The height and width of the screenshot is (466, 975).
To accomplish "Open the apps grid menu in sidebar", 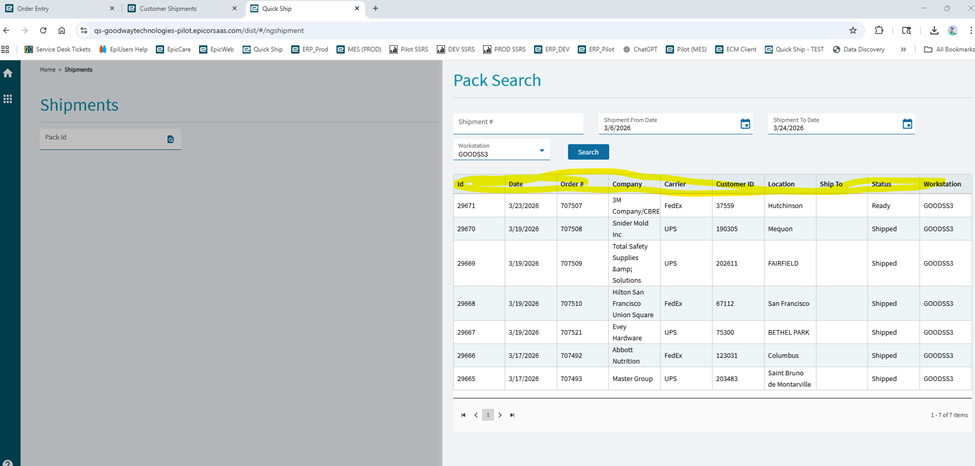I will click(8, 99).
